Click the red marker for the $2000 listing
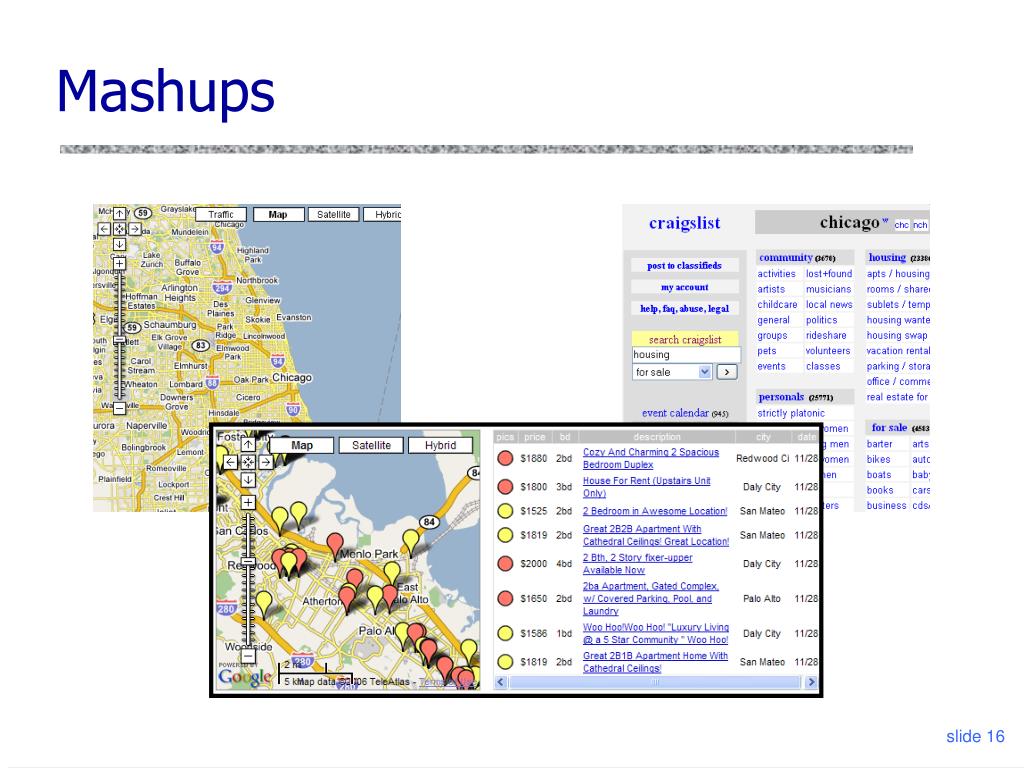Viewport: 1024px width, 768px height. coord(505,564)
